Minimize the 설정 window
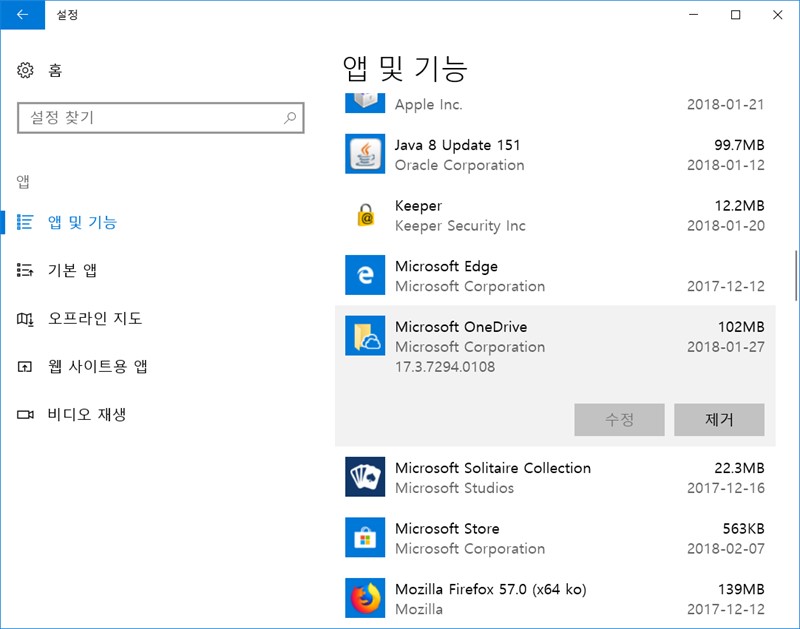This screenshot has width=800, height=629. point(693,15)
